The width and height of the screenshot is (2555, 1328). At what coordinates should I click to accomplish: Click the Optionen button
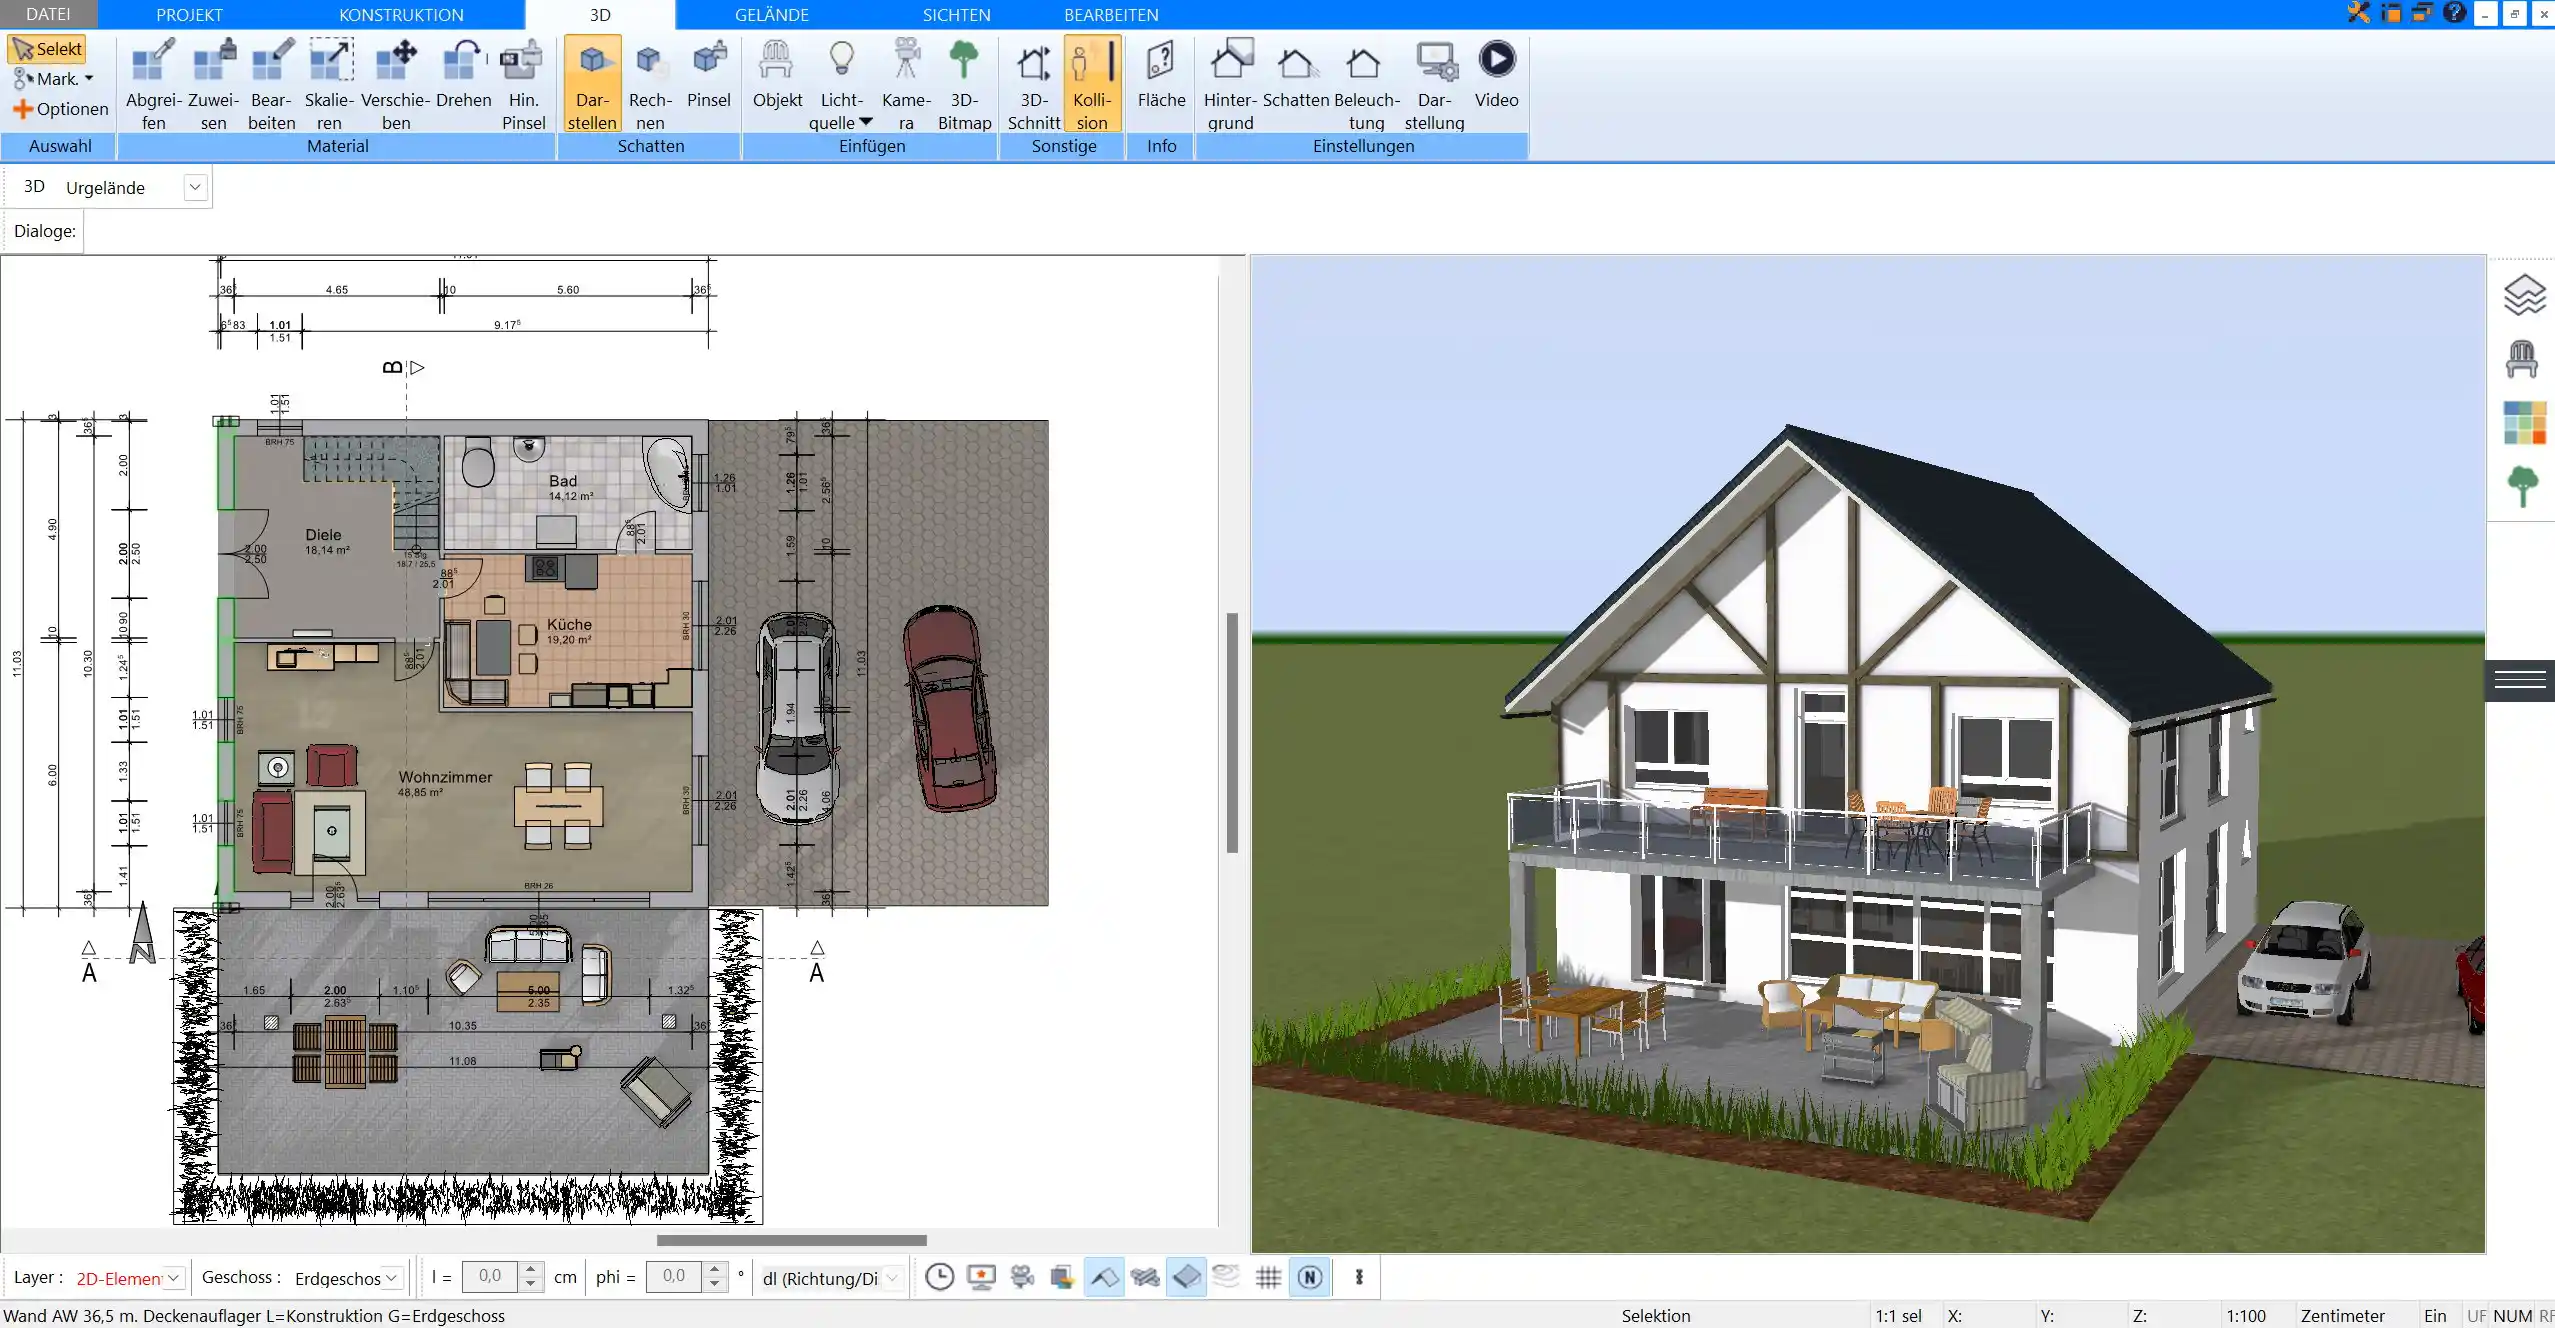tap(61, 109)
